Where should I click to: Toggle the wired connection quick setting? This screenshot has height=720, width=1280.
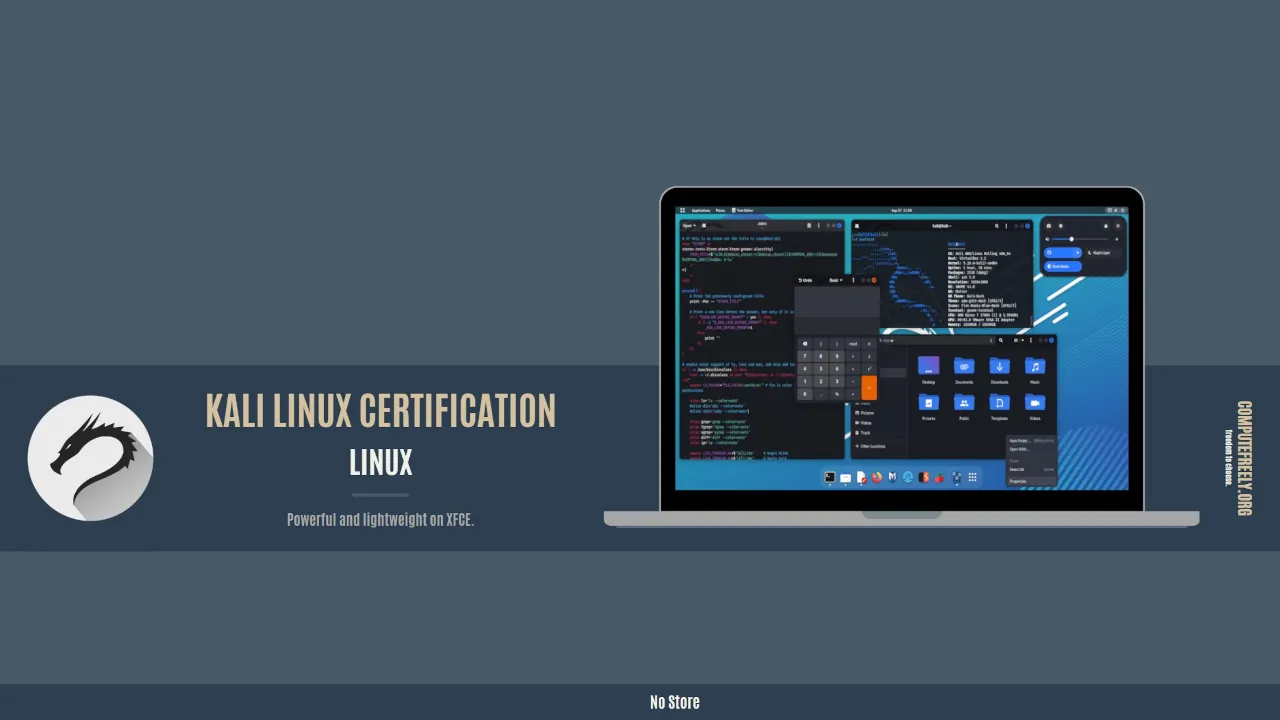1061,253
